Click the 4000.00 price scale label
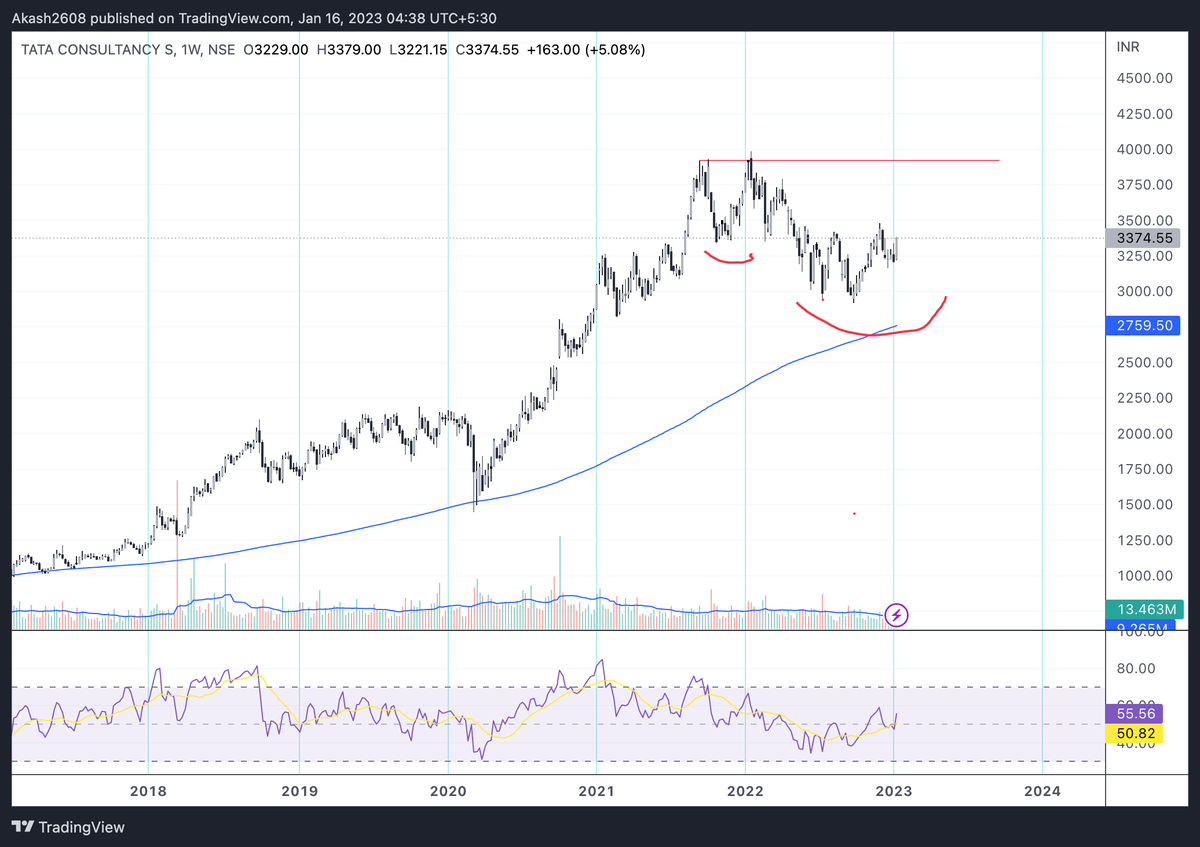The image size is (1200, 847). 1144,149
